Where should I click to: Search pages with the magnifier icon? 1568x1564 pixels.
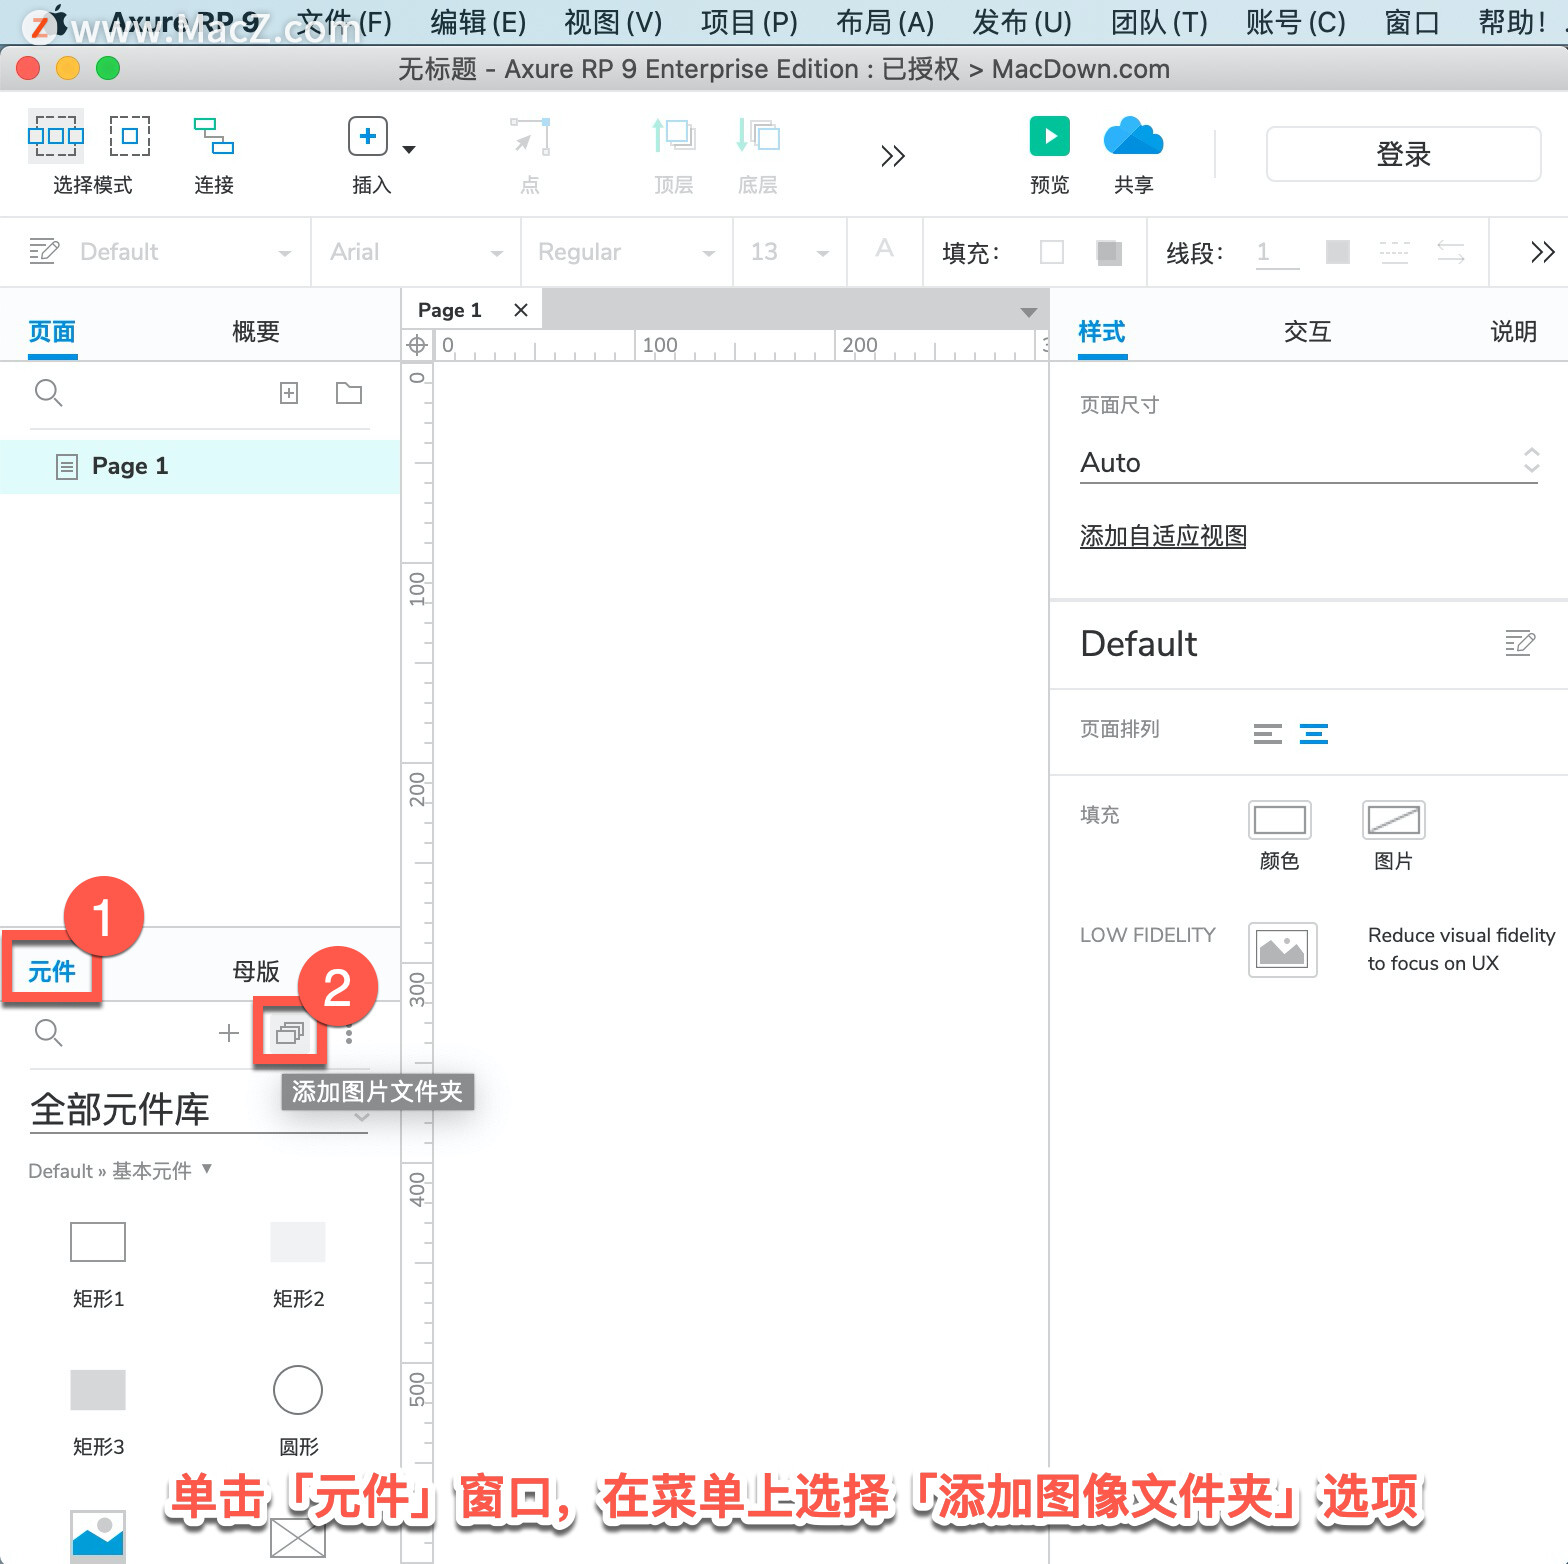point(48,393)
